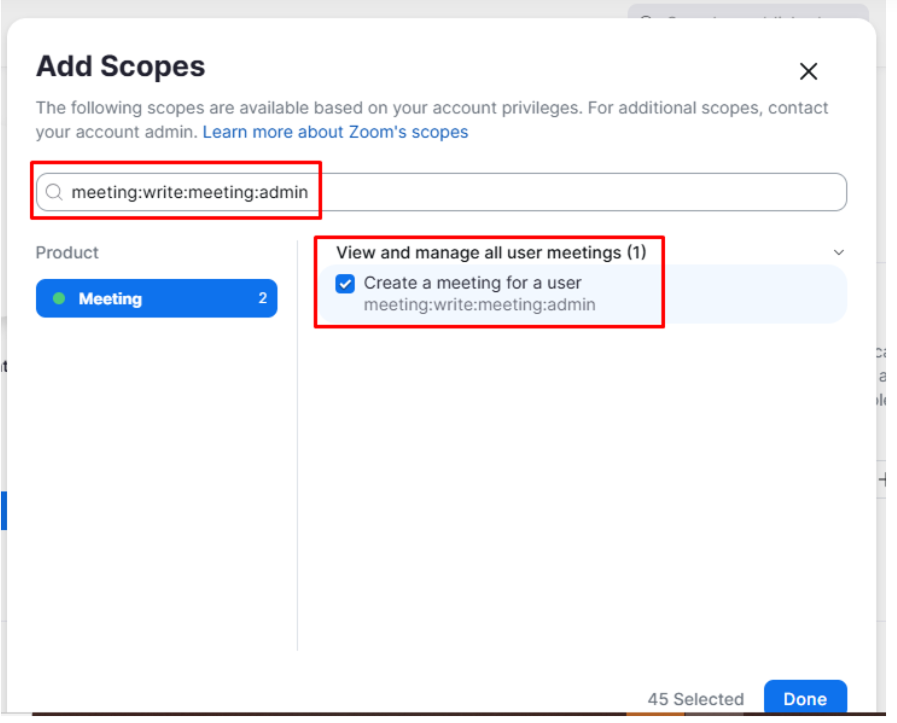Screen dimensions: 897x723
Task: Collapse the scope group using the chevron arrow
Action: pos(838,253)
